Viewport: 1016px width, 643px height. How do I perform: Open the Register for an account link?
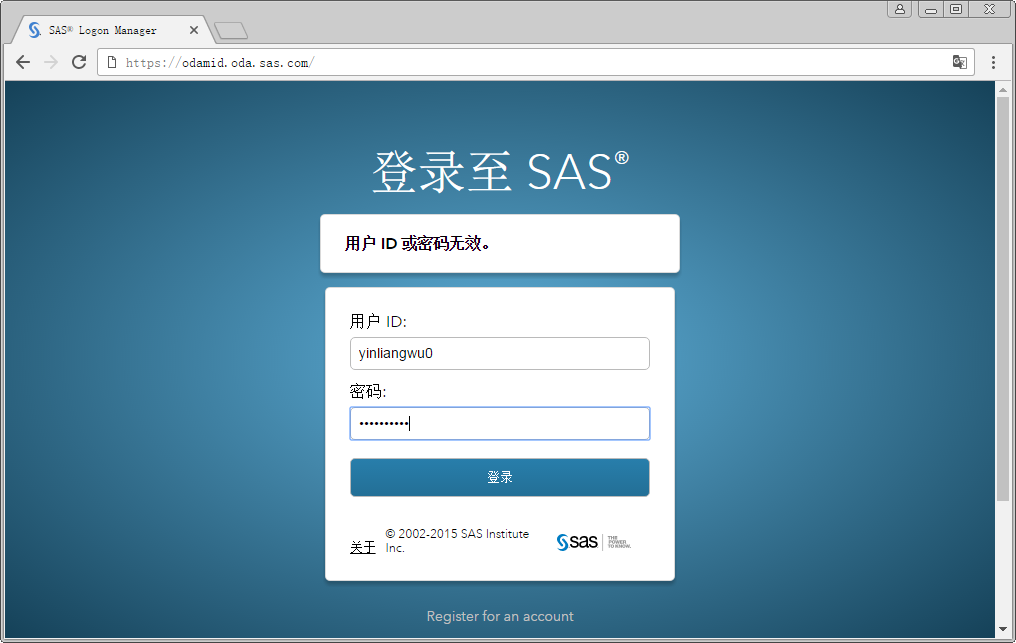coord(499,616)
